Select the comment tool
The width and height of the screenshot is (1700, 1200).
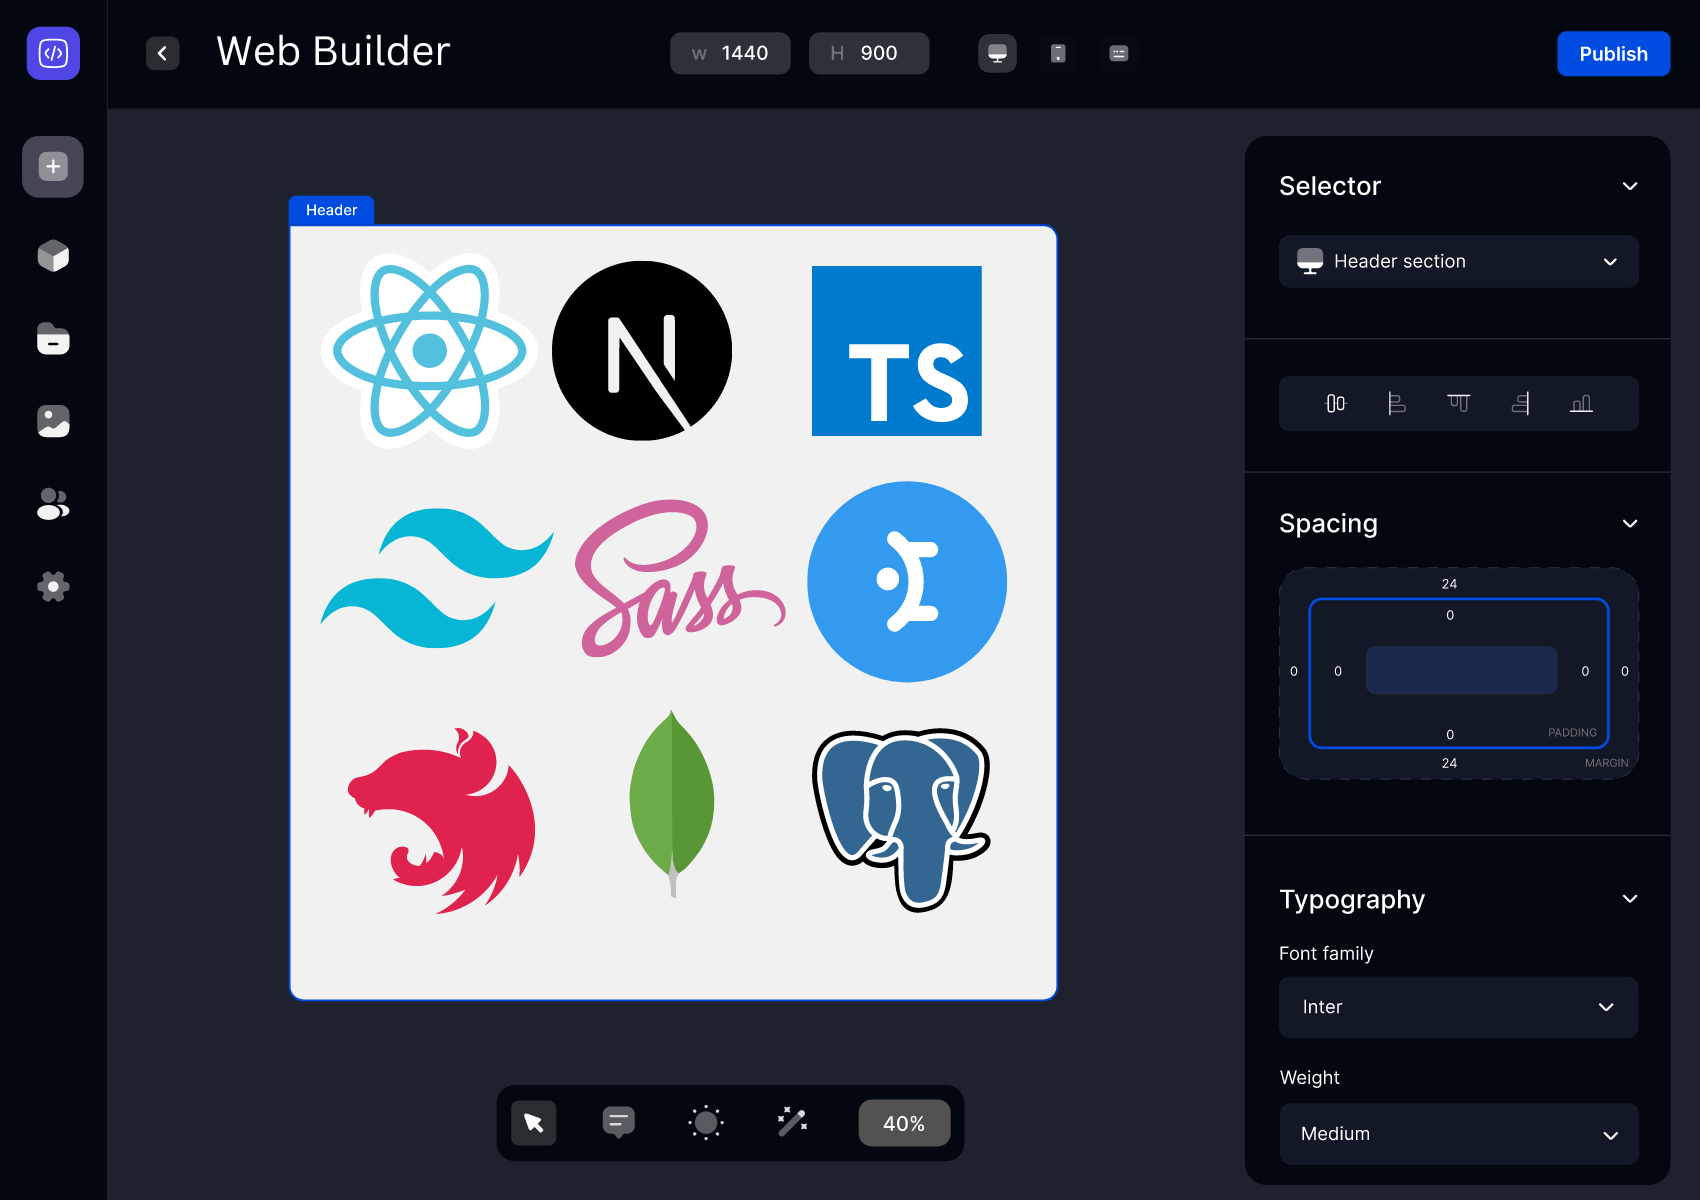point(618,1123)
